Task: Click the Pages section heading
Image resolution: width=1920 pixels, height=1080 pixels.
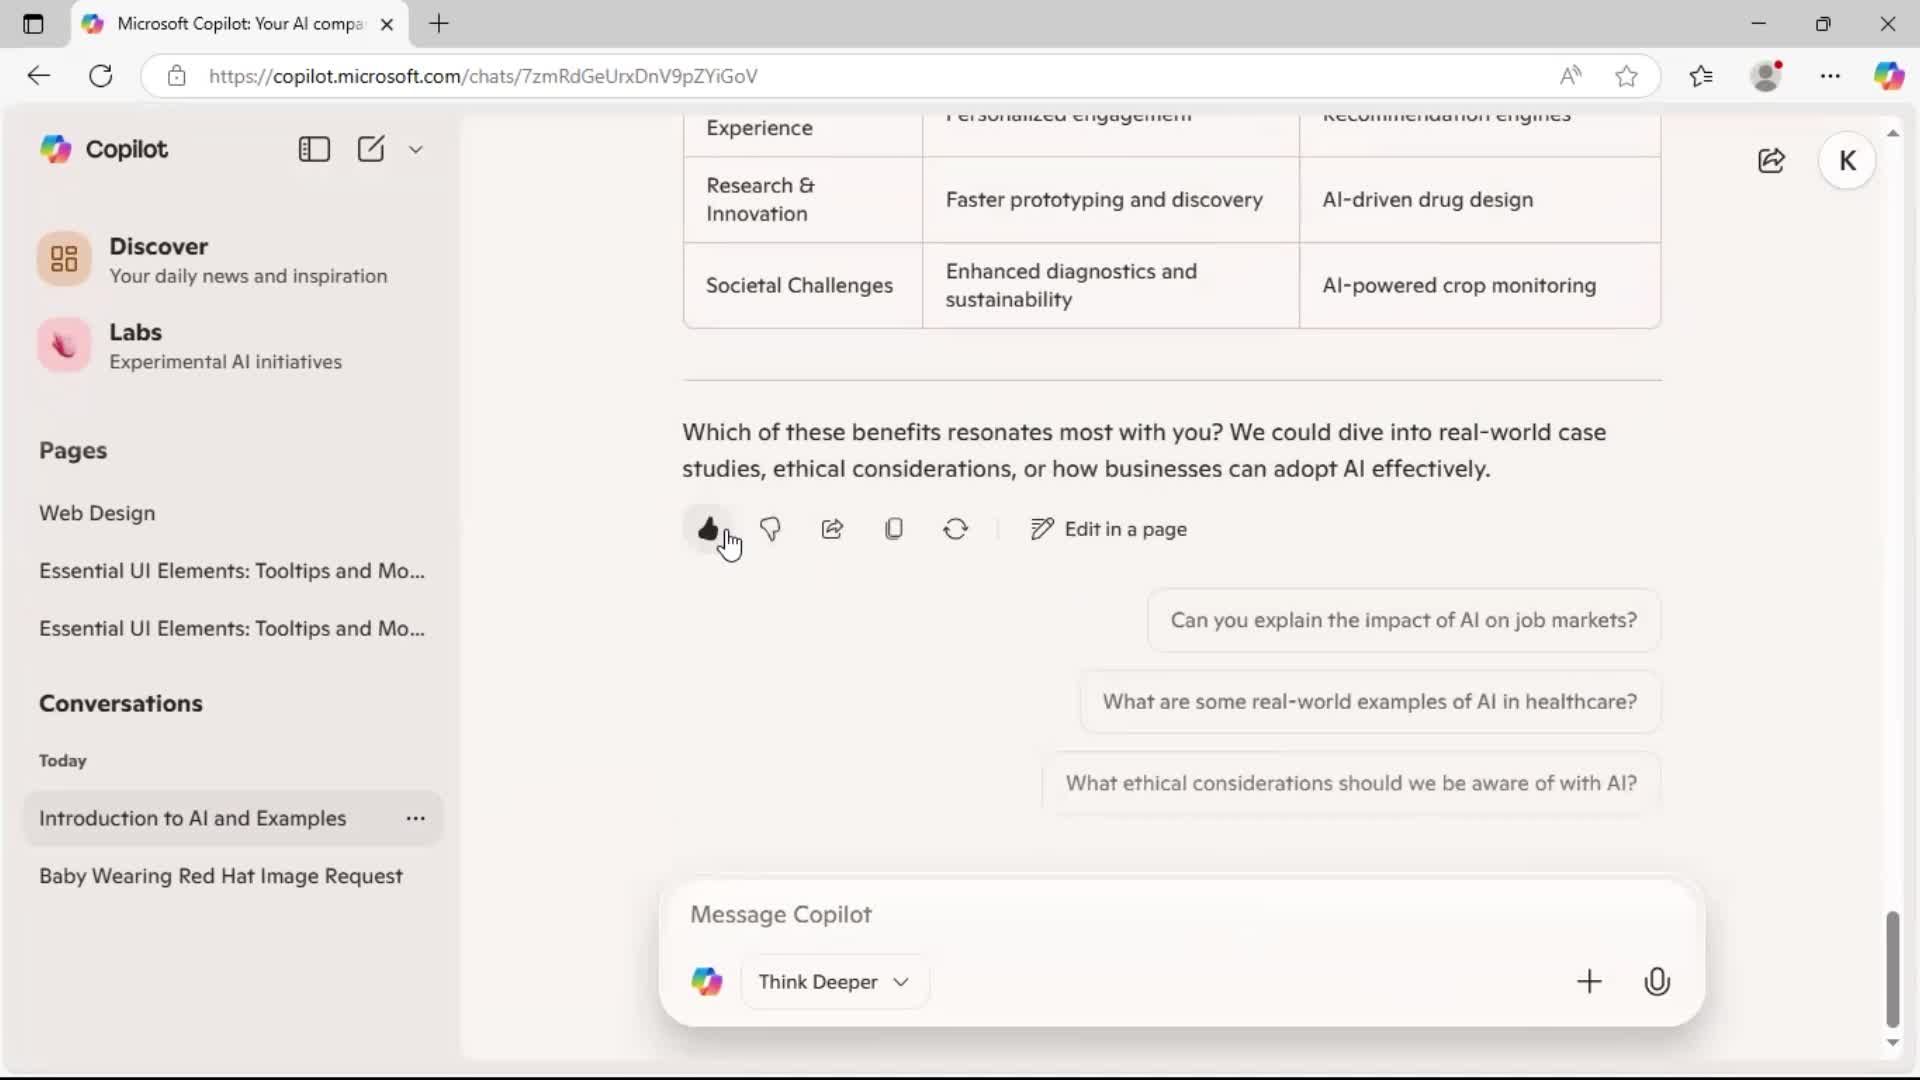Action: [73, 451]
